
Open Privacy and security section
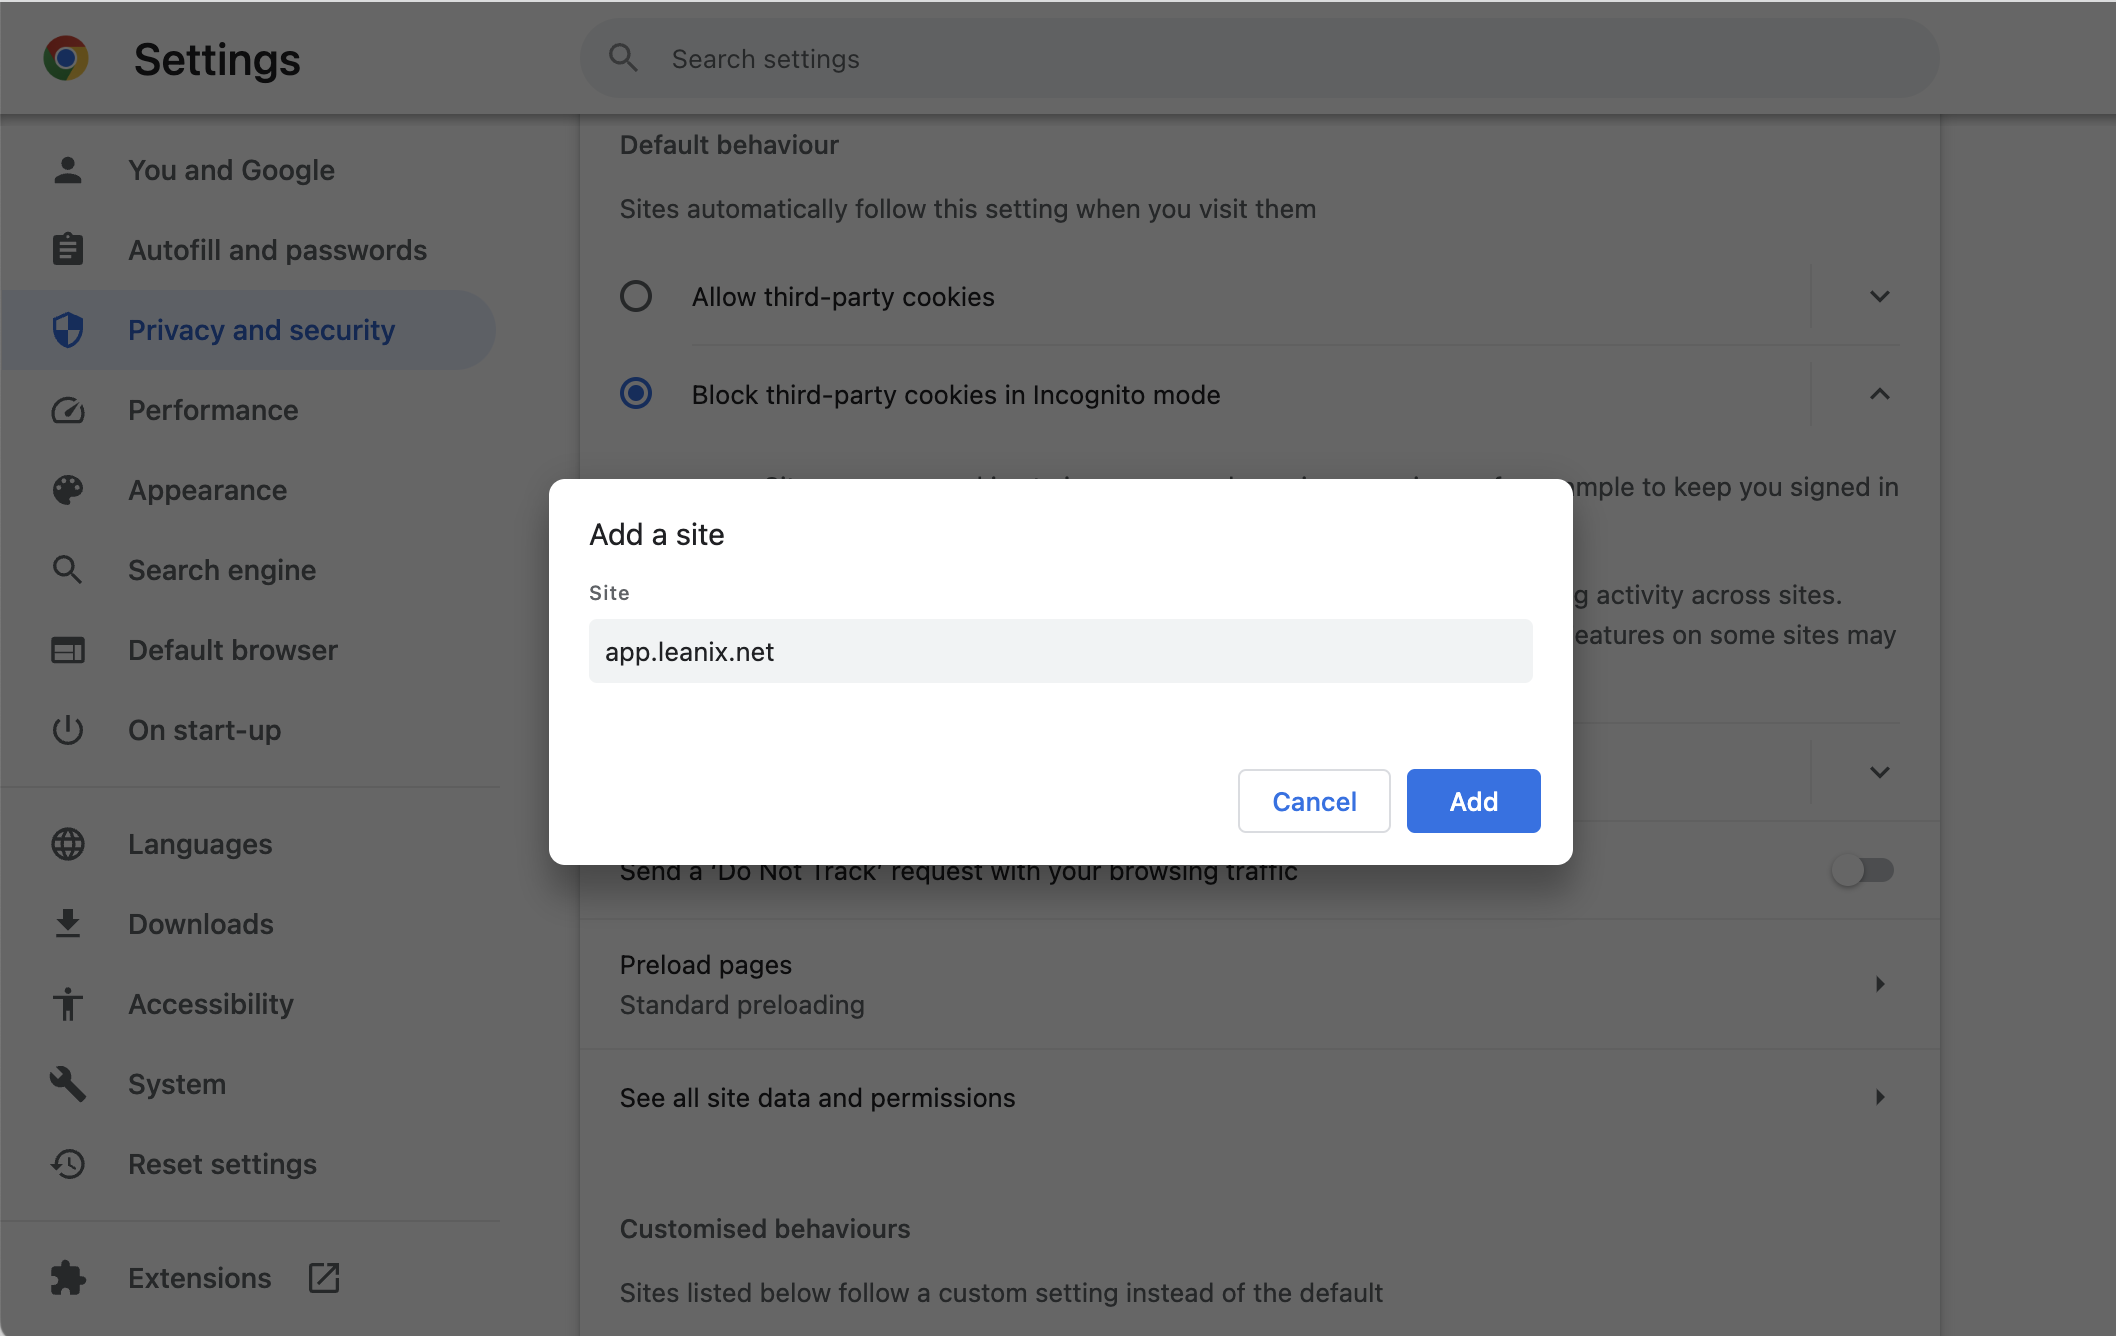click(x=261, y=330)
